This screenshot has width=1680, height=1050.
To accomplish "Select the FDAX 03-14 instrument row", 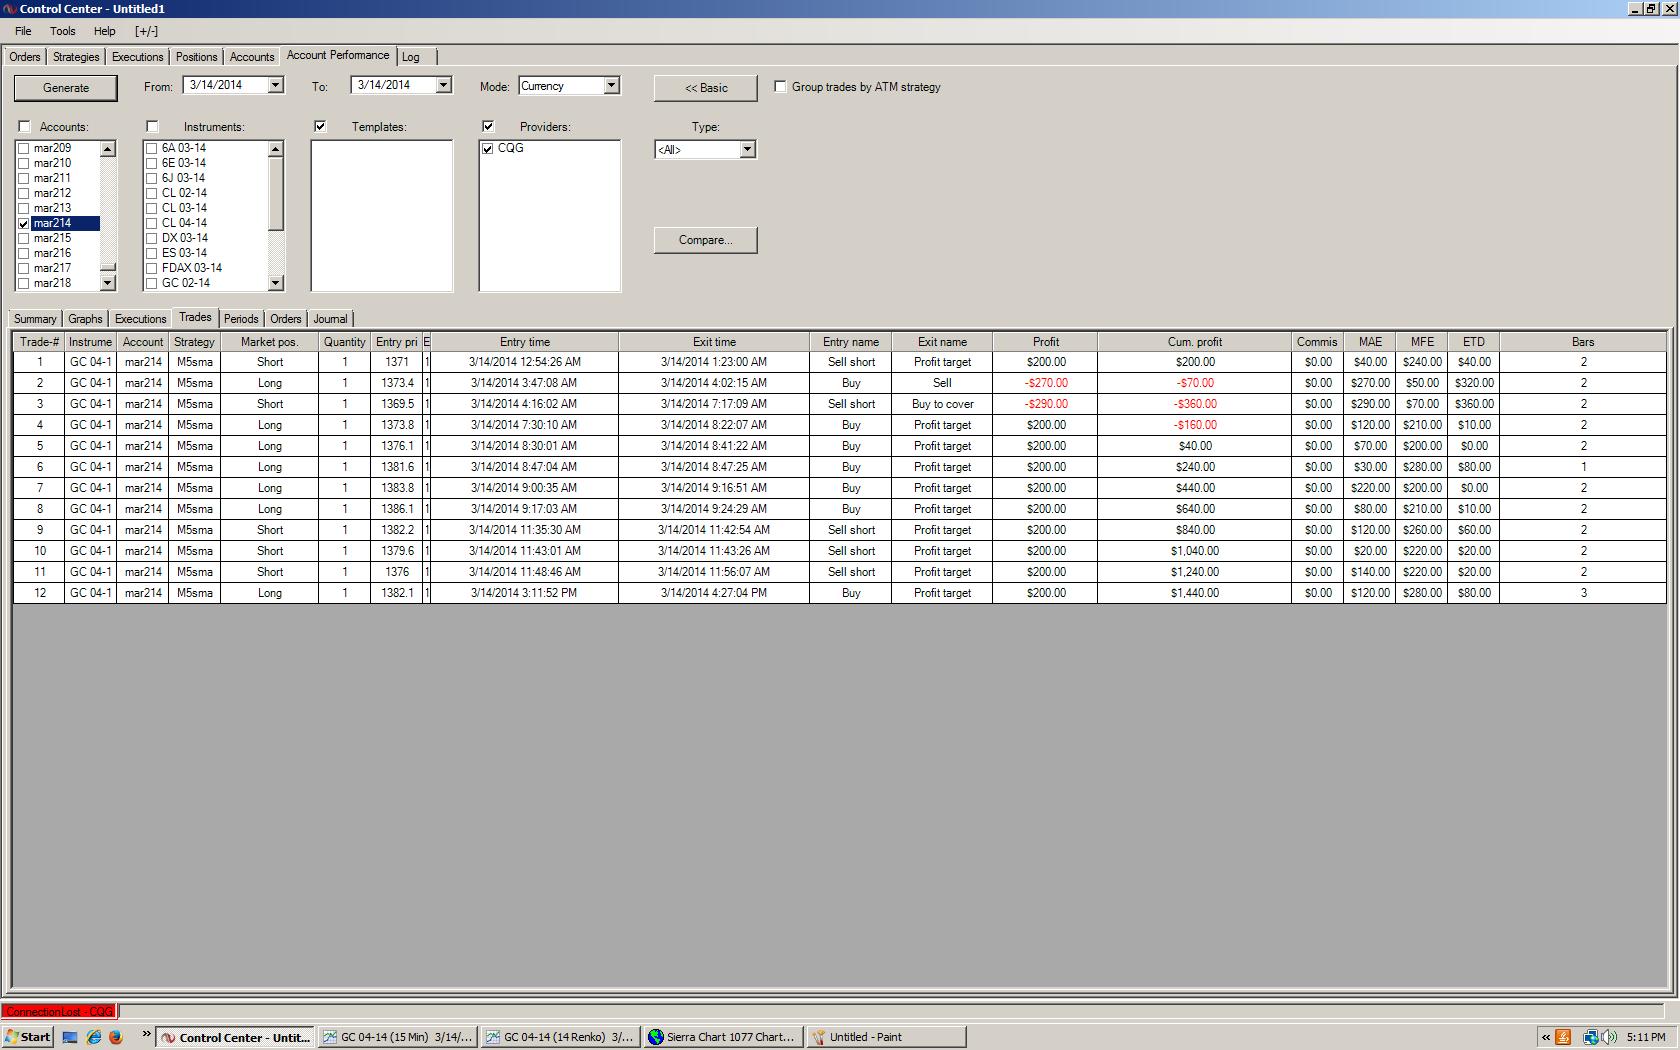I will tap(192, 269).
